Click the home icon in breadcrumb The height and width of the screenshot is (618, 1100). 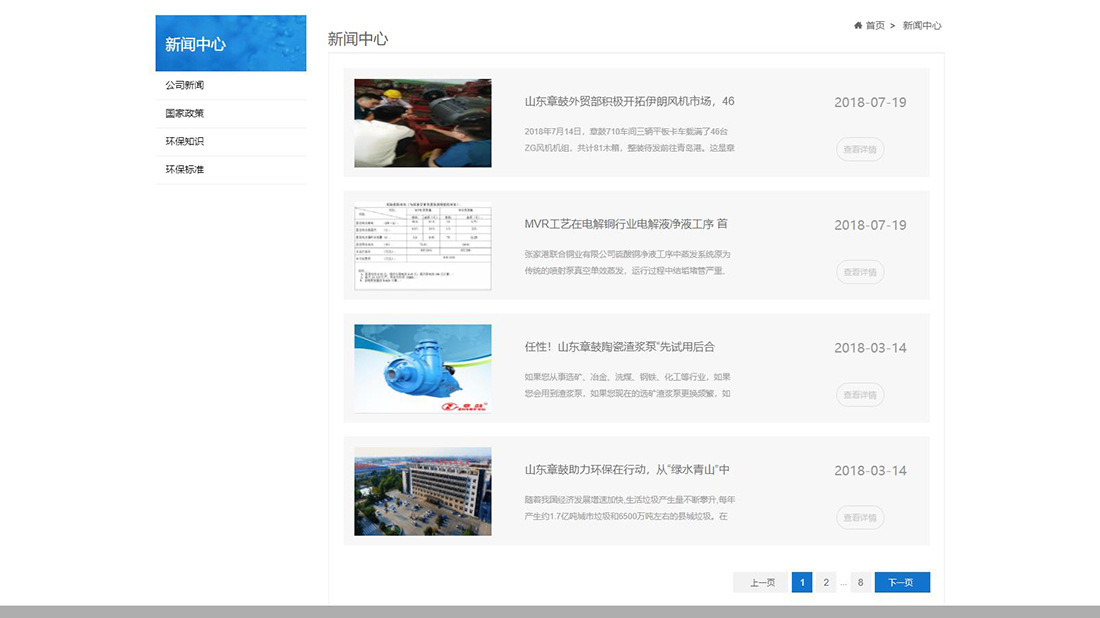[857, 25]
